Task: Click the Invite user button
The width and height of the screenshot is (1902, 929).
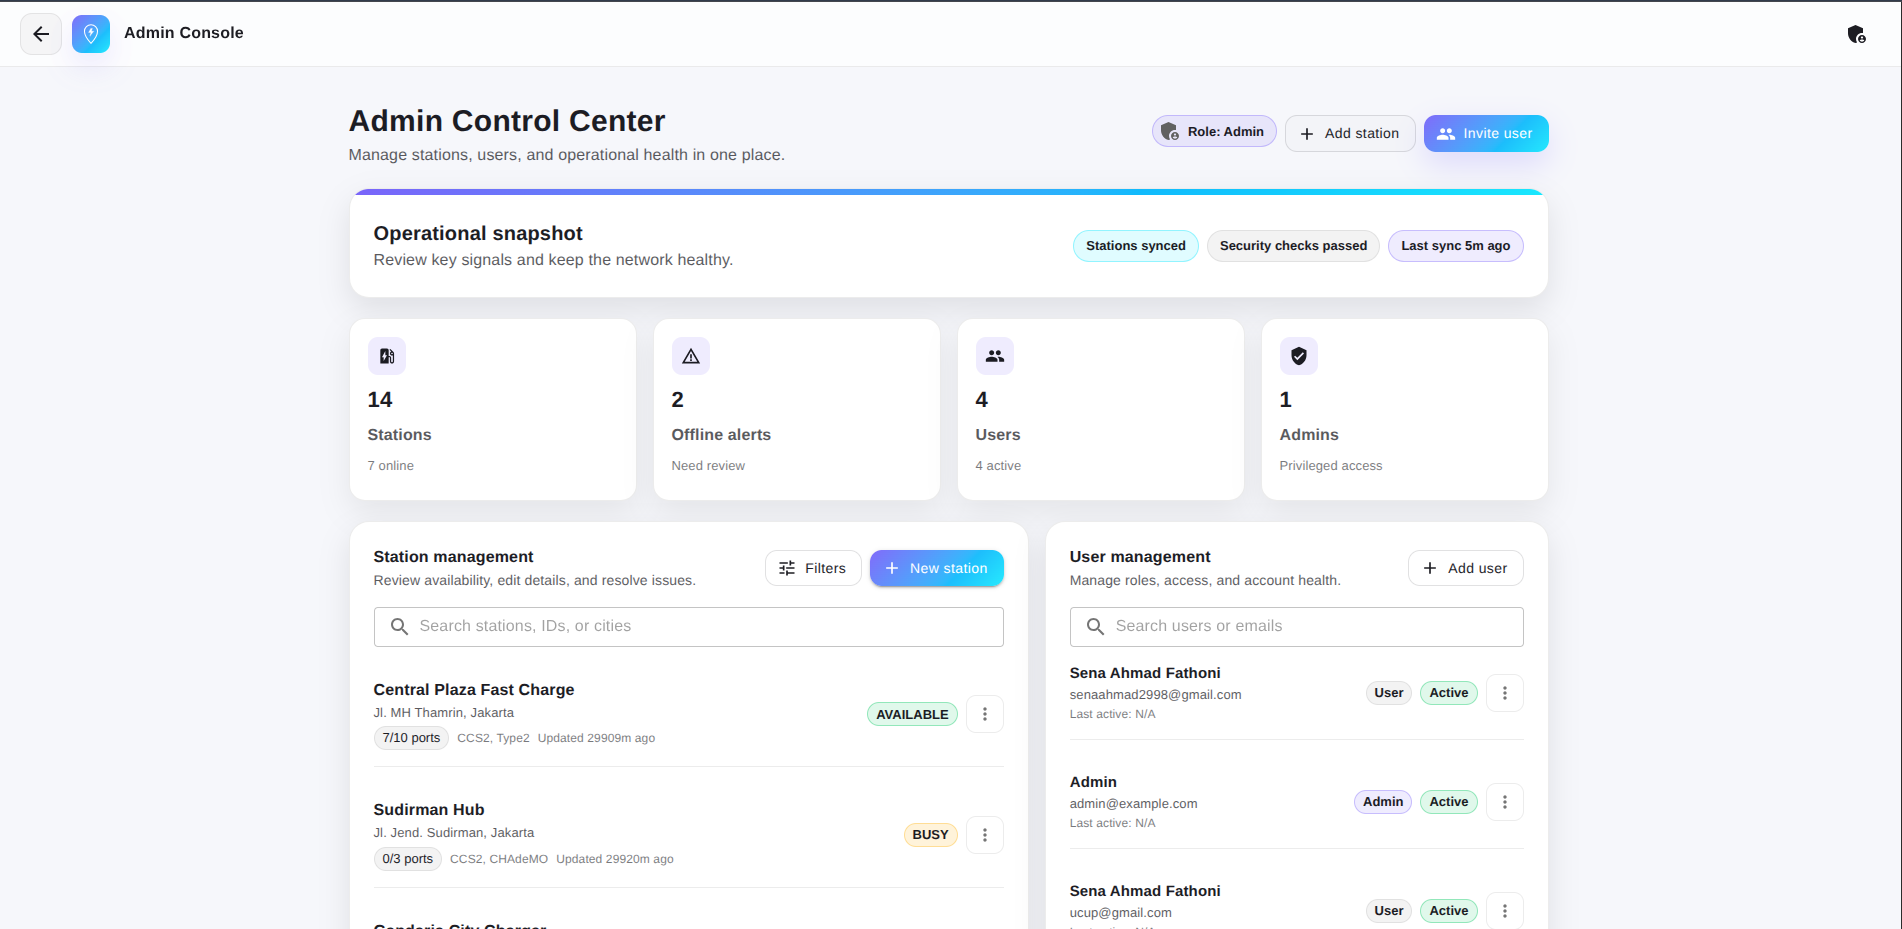Action: coord(1486,133)
